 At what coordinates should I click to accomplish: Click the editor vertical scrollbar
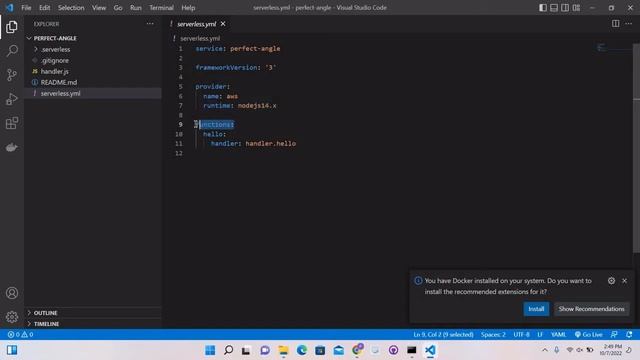636,149
